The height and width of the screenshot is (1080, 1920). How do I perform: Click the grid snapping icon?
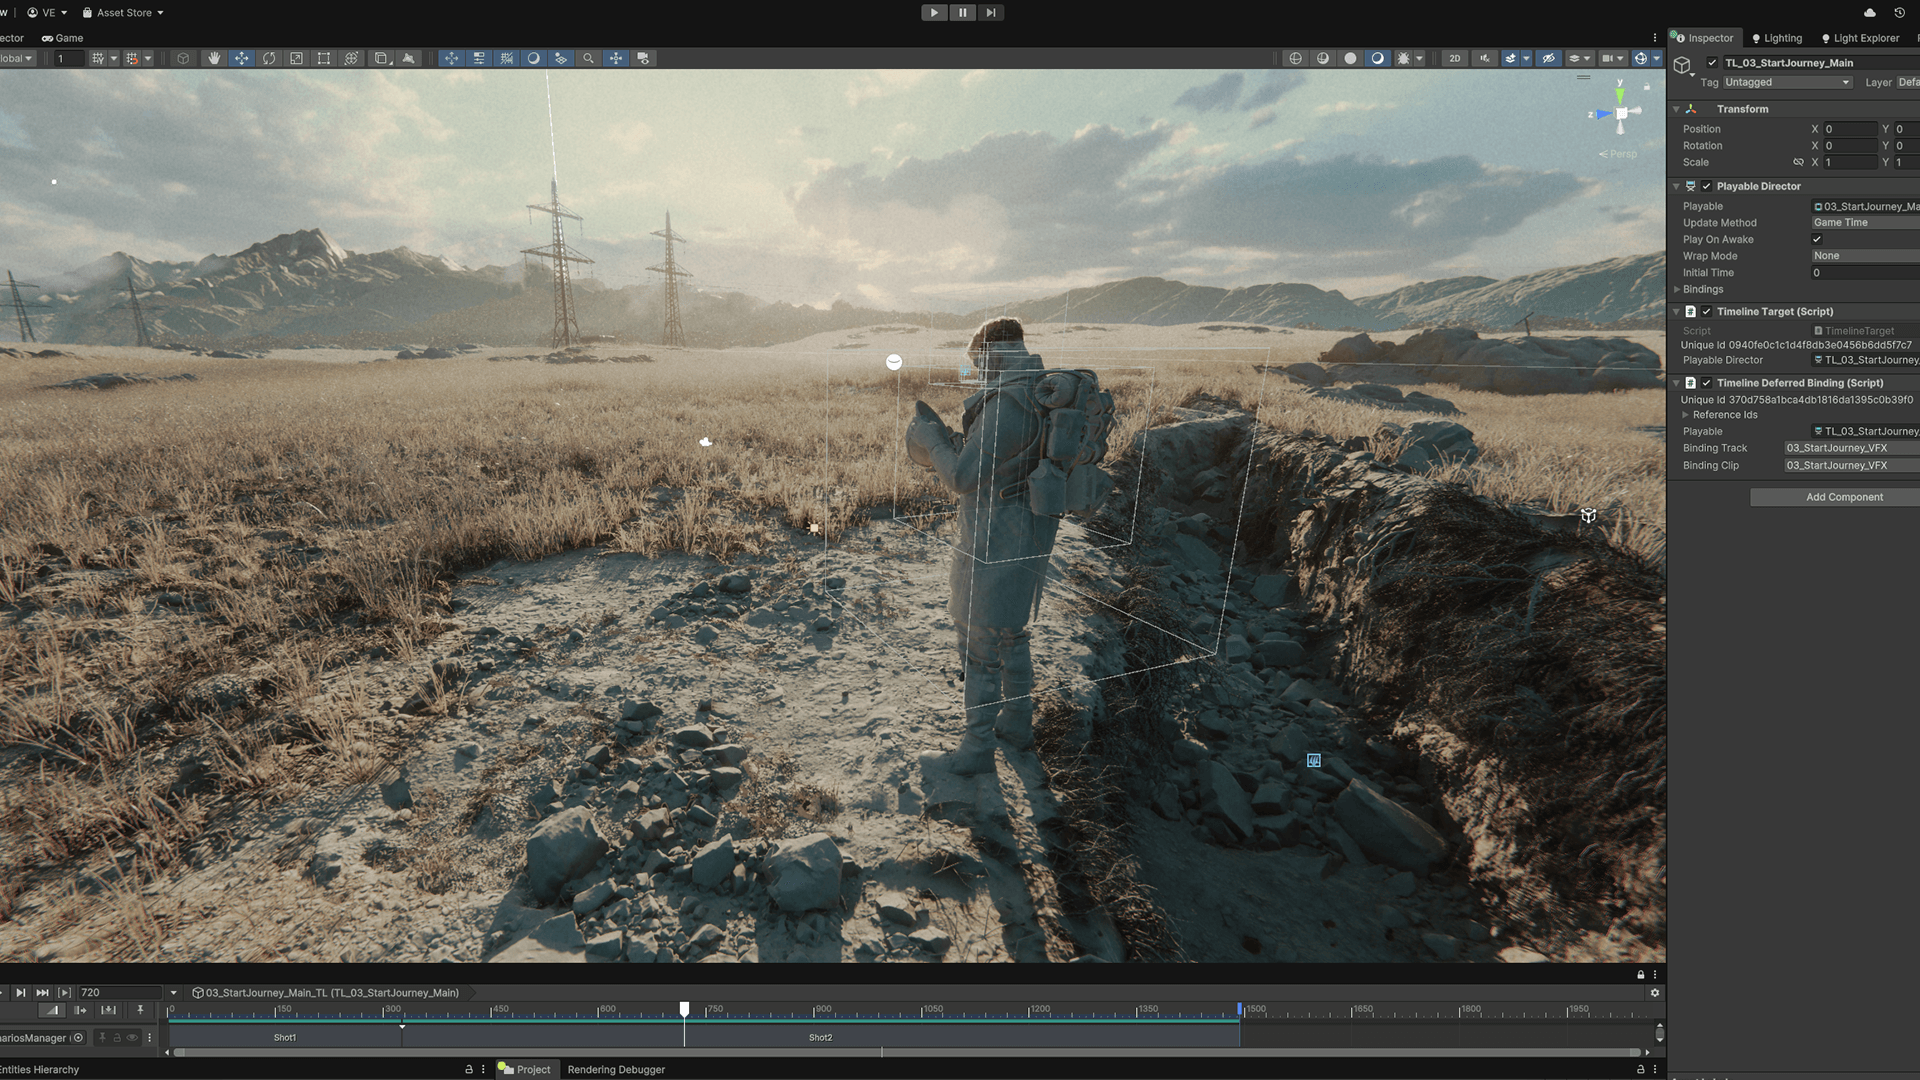point(132,58)
